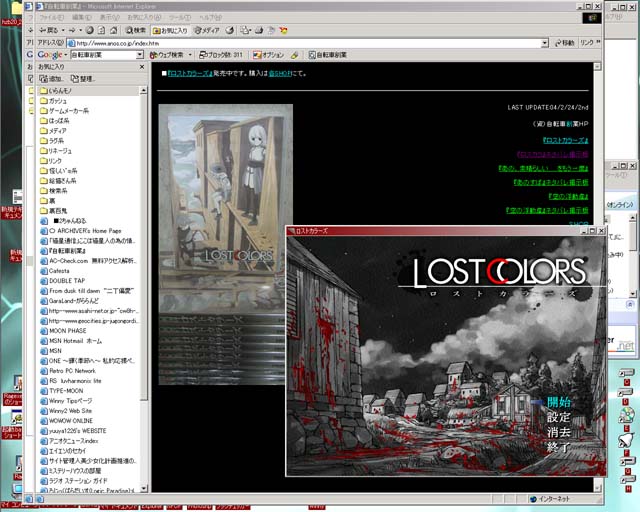
Task: Open Google toolbar オプション button
Action: point(268,55)
